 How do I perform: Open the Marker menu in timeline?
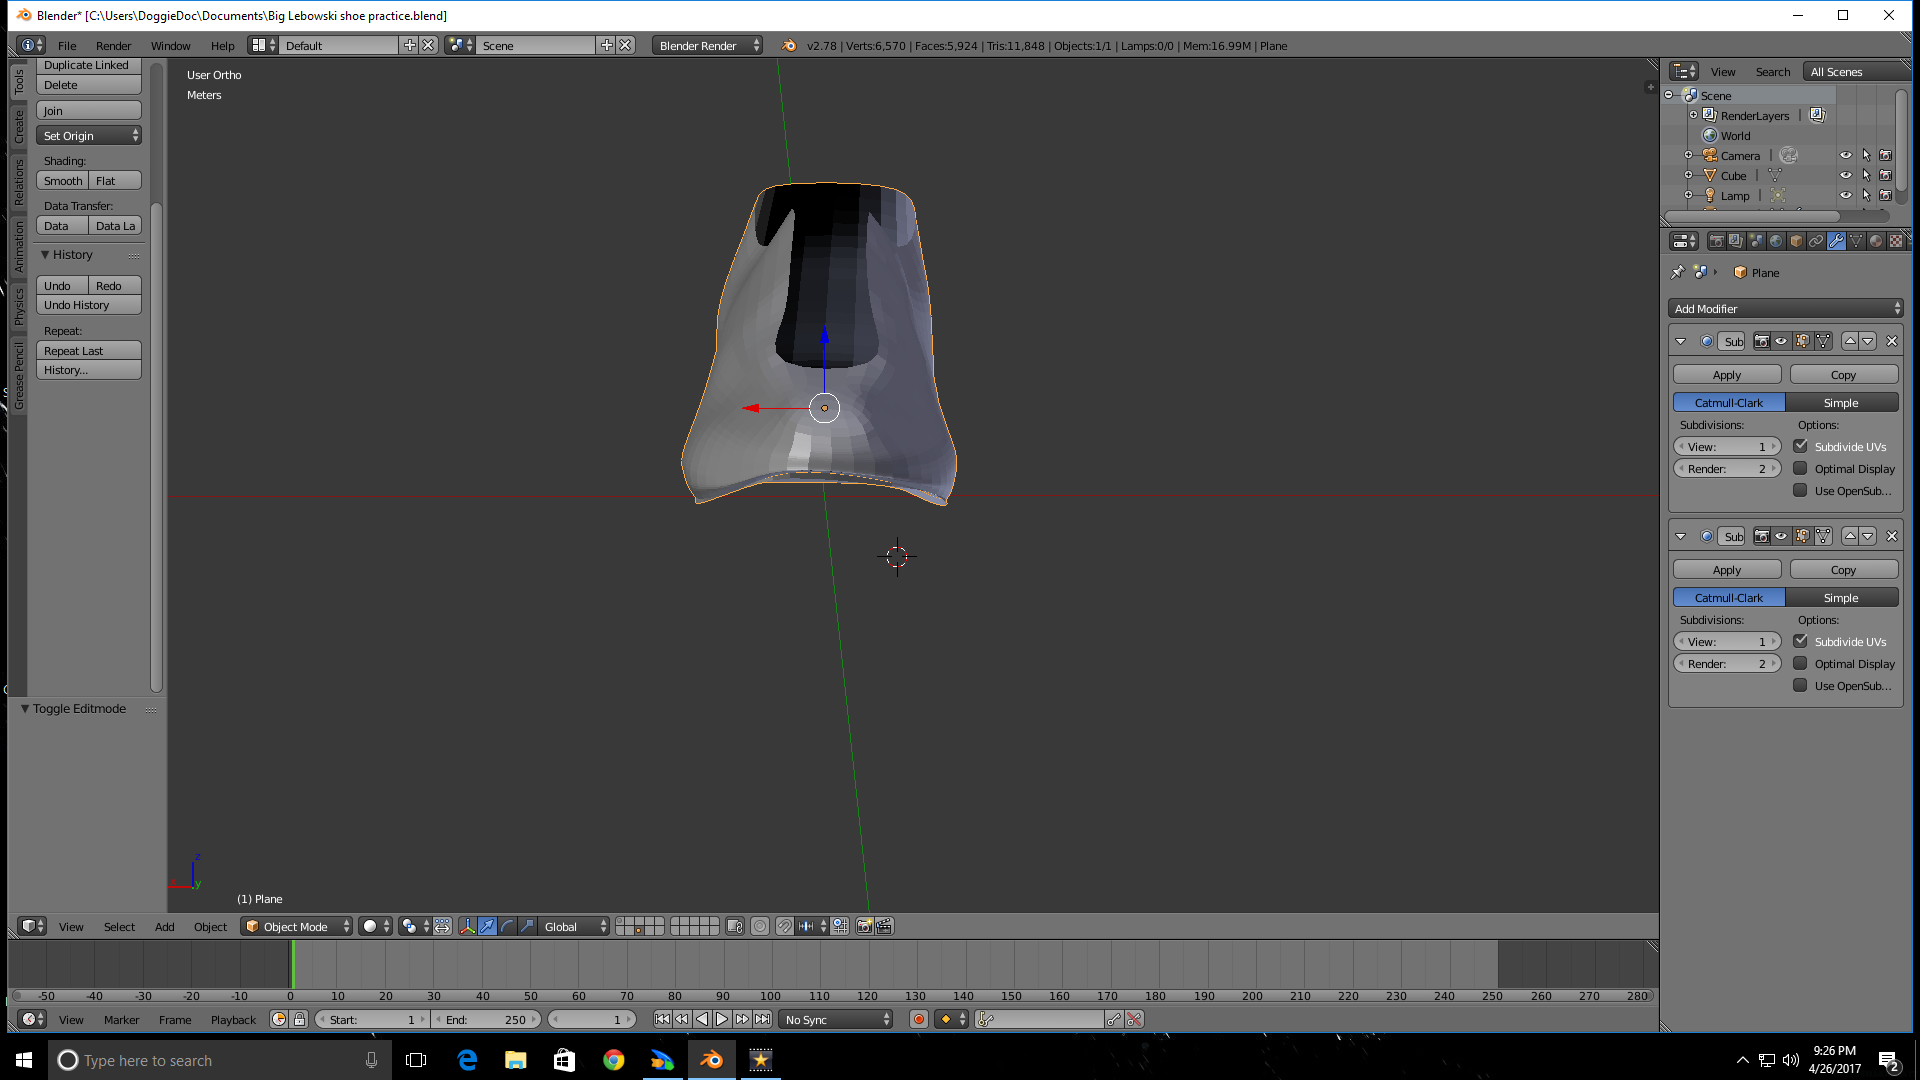point(122,1020)
